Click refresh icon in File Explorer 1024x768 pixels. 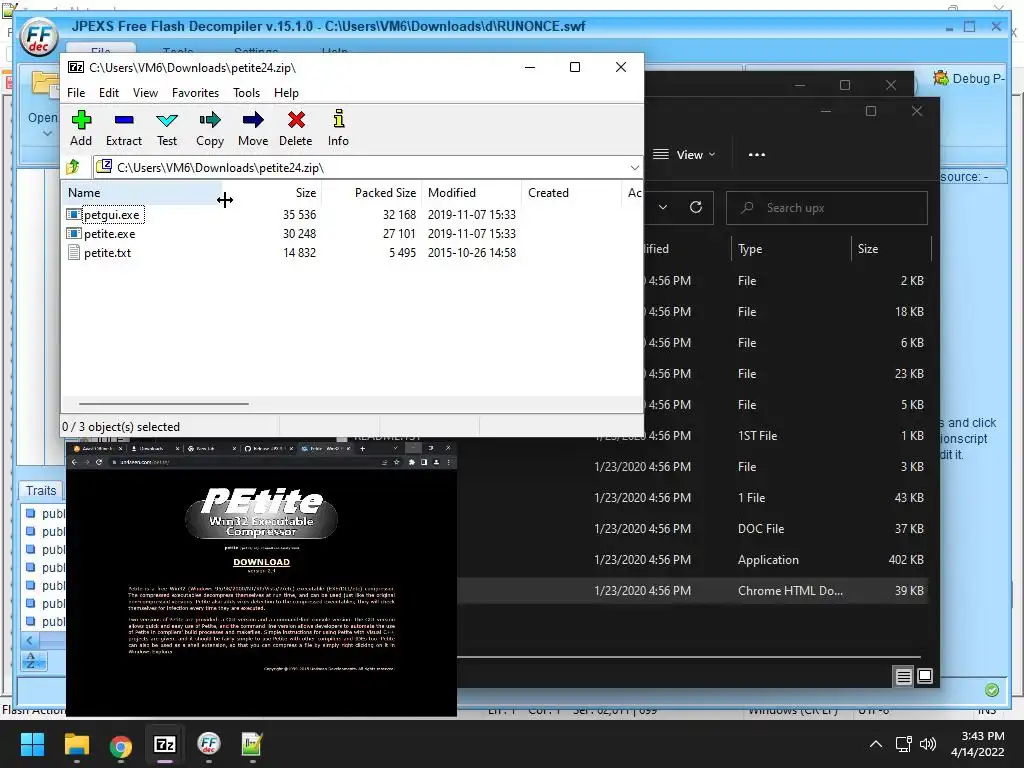696,208
